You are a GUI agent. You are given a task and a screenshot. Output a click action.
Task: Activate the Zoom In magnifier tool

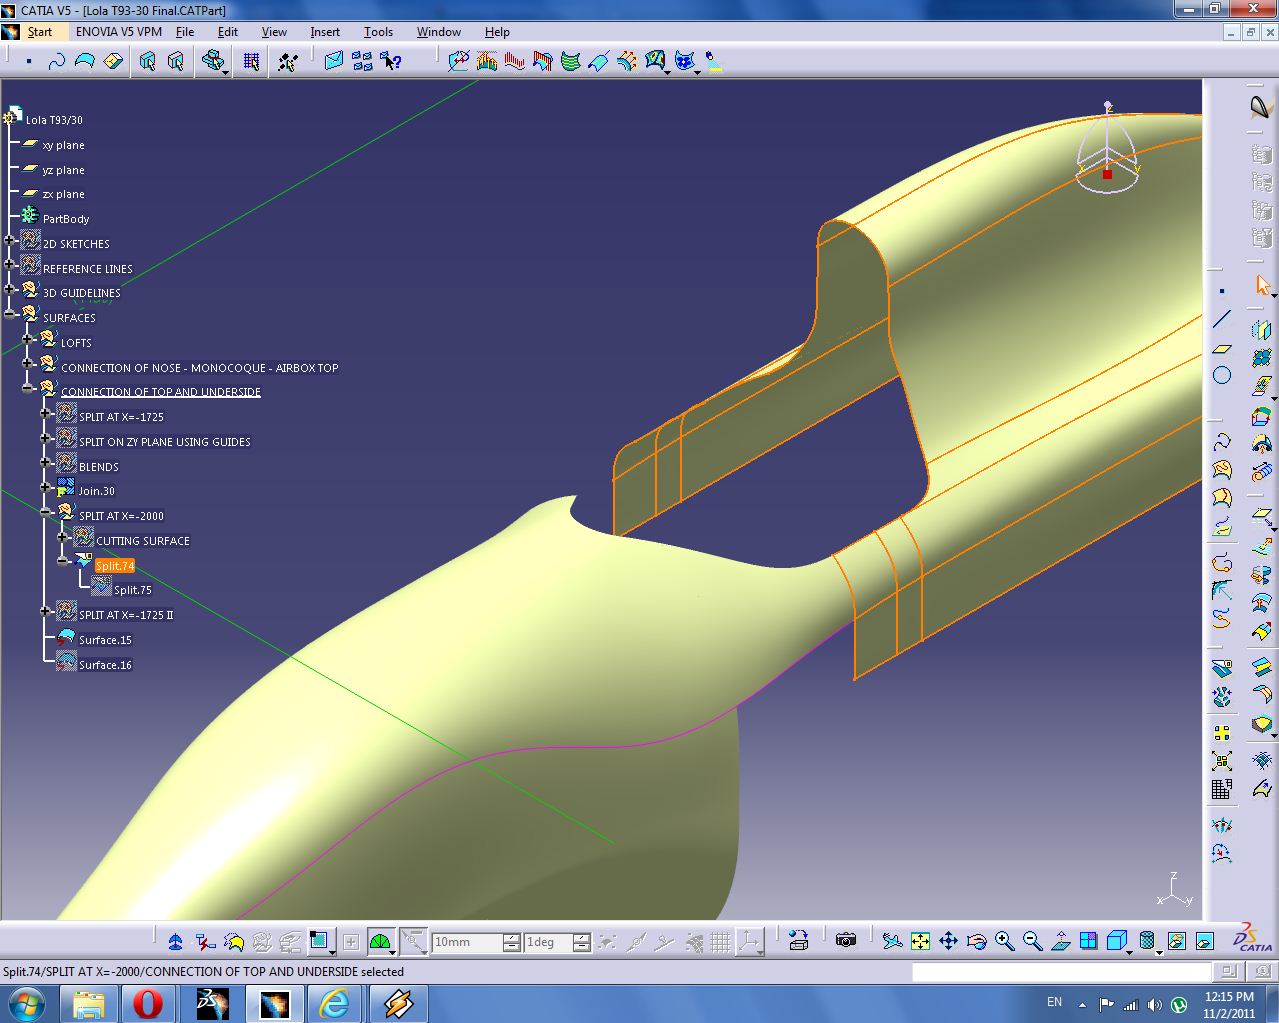click(x=1002, y=941)
